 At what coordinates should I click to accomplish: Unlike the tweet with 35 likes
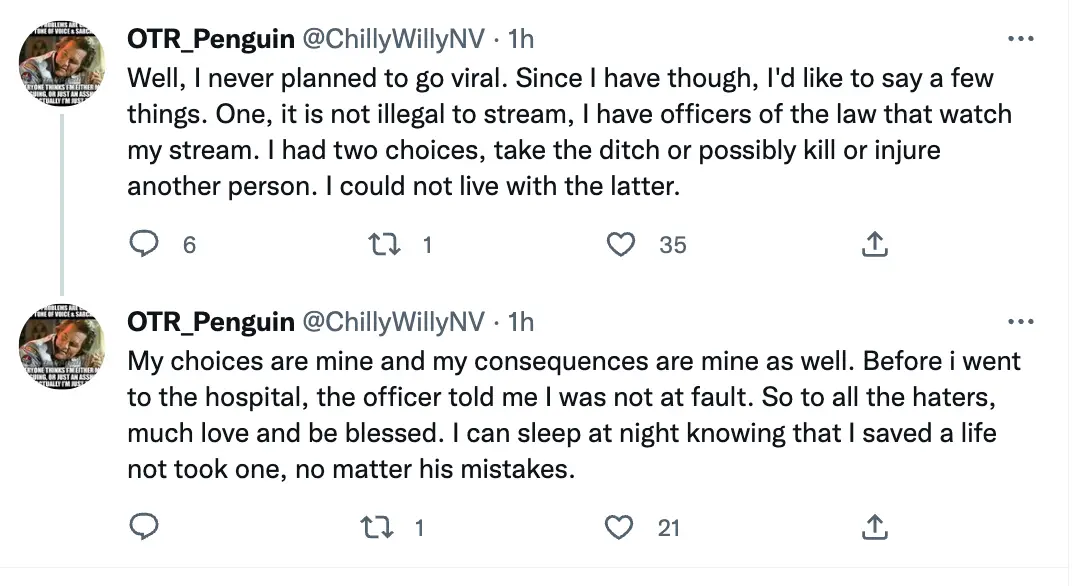pyautogui.click(x=623, y=243)
